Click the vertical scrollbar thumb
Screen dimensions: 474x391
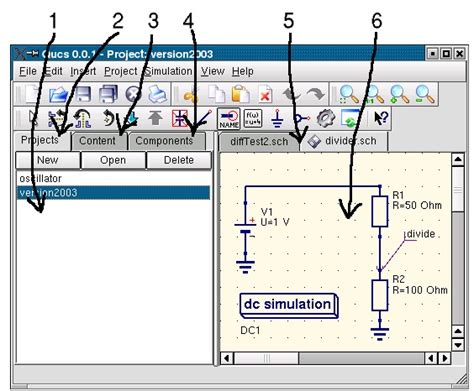tap(458, 189)
